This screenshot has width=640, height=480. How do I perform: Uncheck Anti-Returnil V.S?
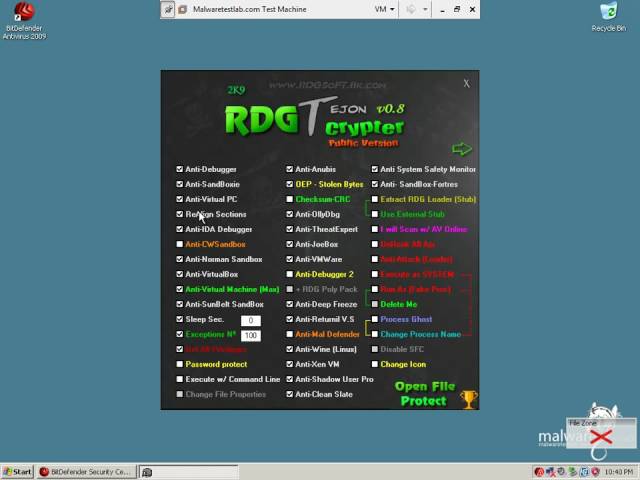(x=289, y=319)
